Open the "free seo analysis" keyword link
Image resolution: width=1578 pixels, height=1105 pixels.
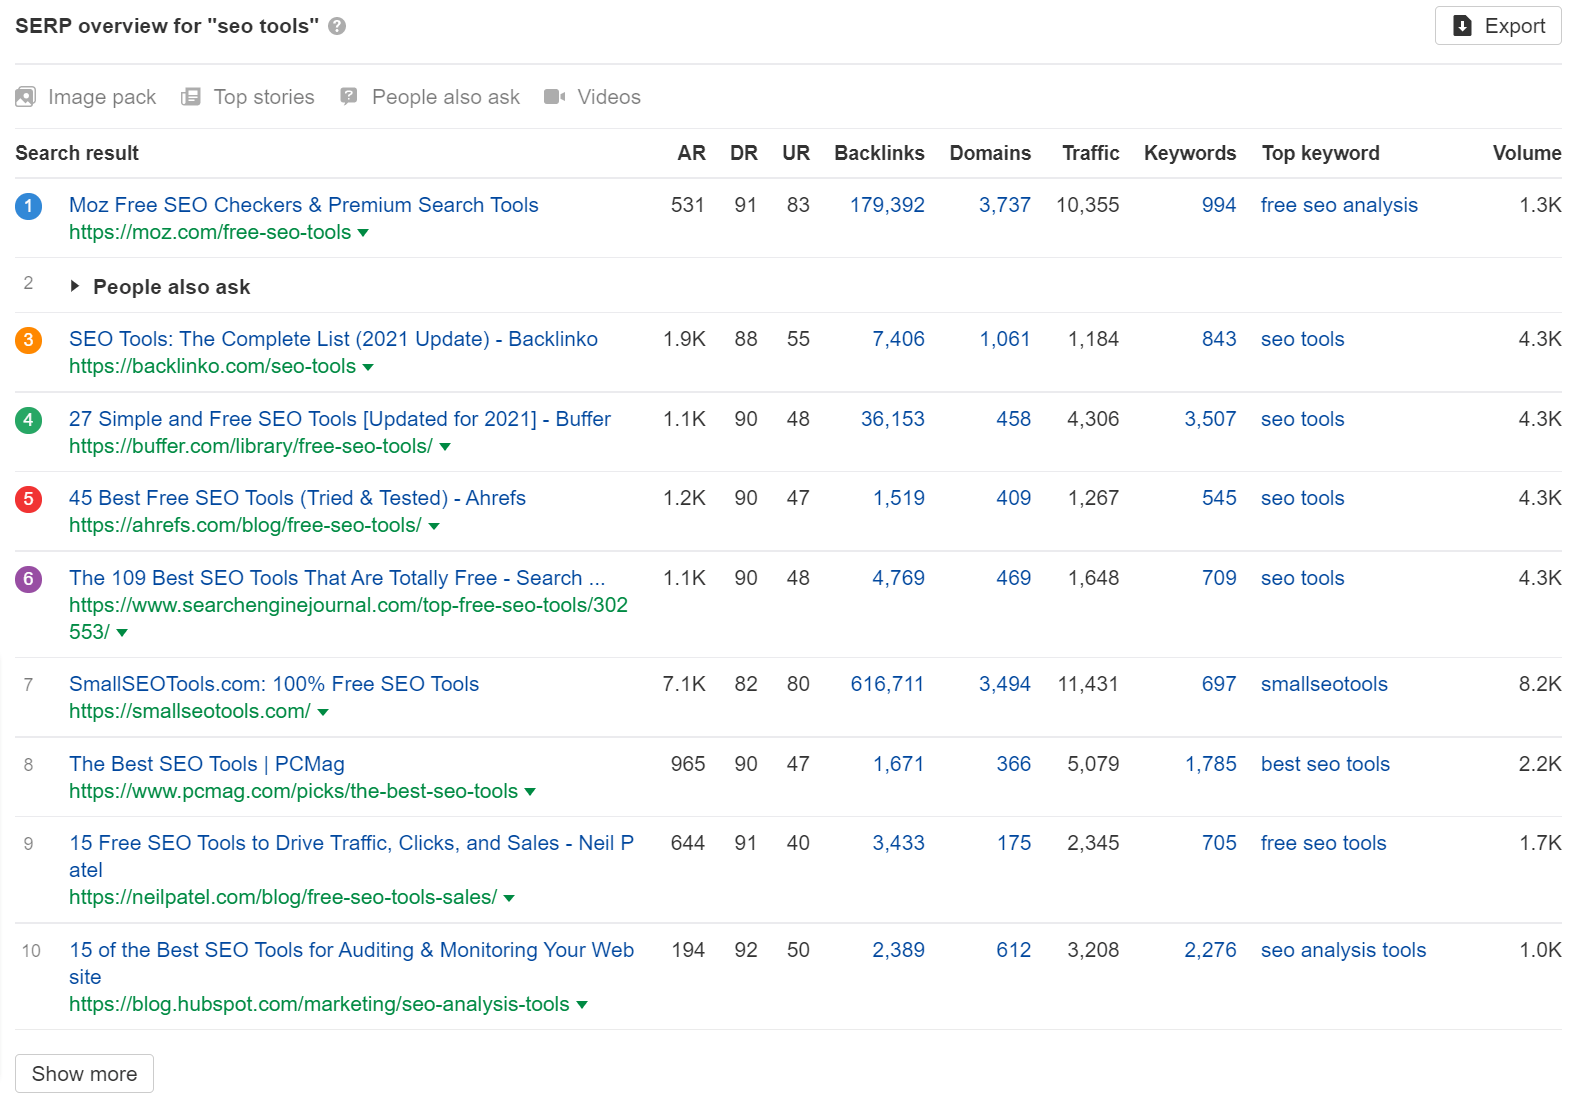[x=1339, y=205]
